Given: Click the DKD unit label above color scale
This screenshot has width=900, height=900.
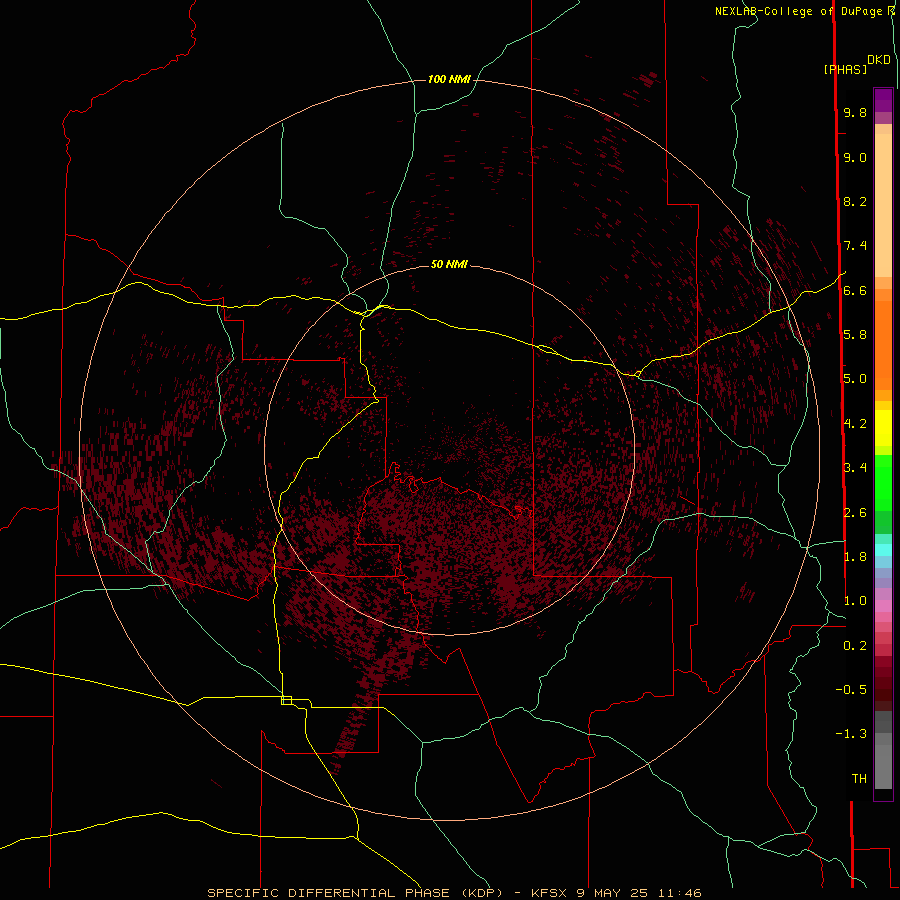Looking at the screenshot, I should point(879,60).
